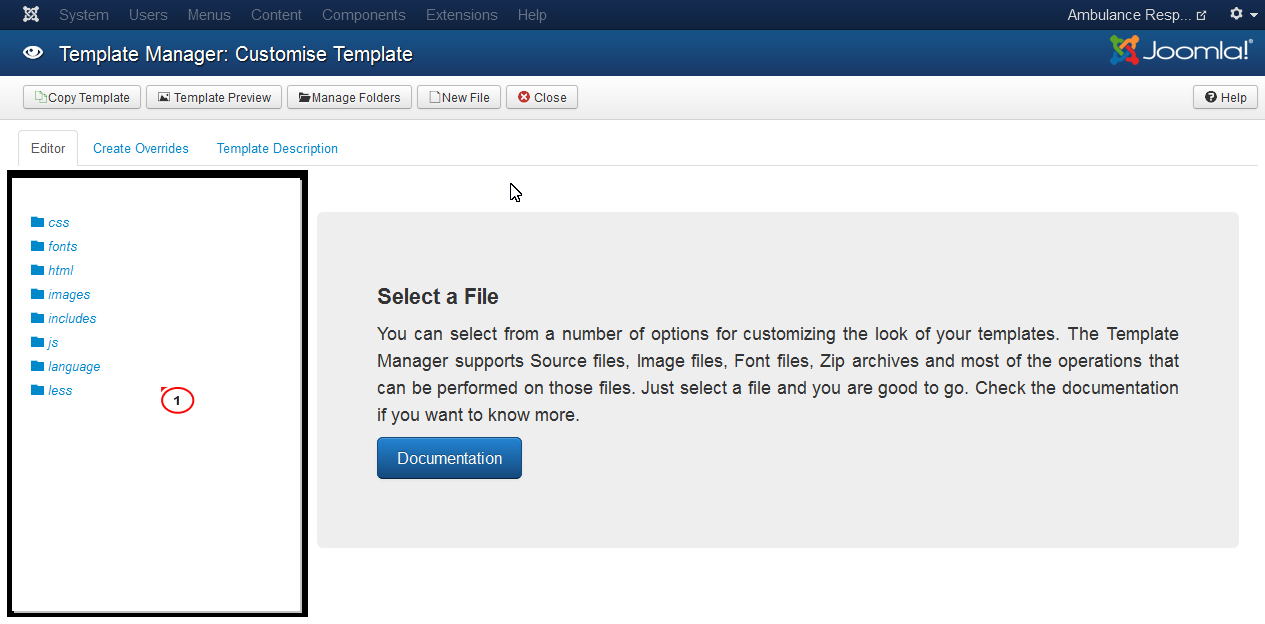Viewport: 1265px width, 624px height.
Task: Expand the css folder
Action: point(59,222)
